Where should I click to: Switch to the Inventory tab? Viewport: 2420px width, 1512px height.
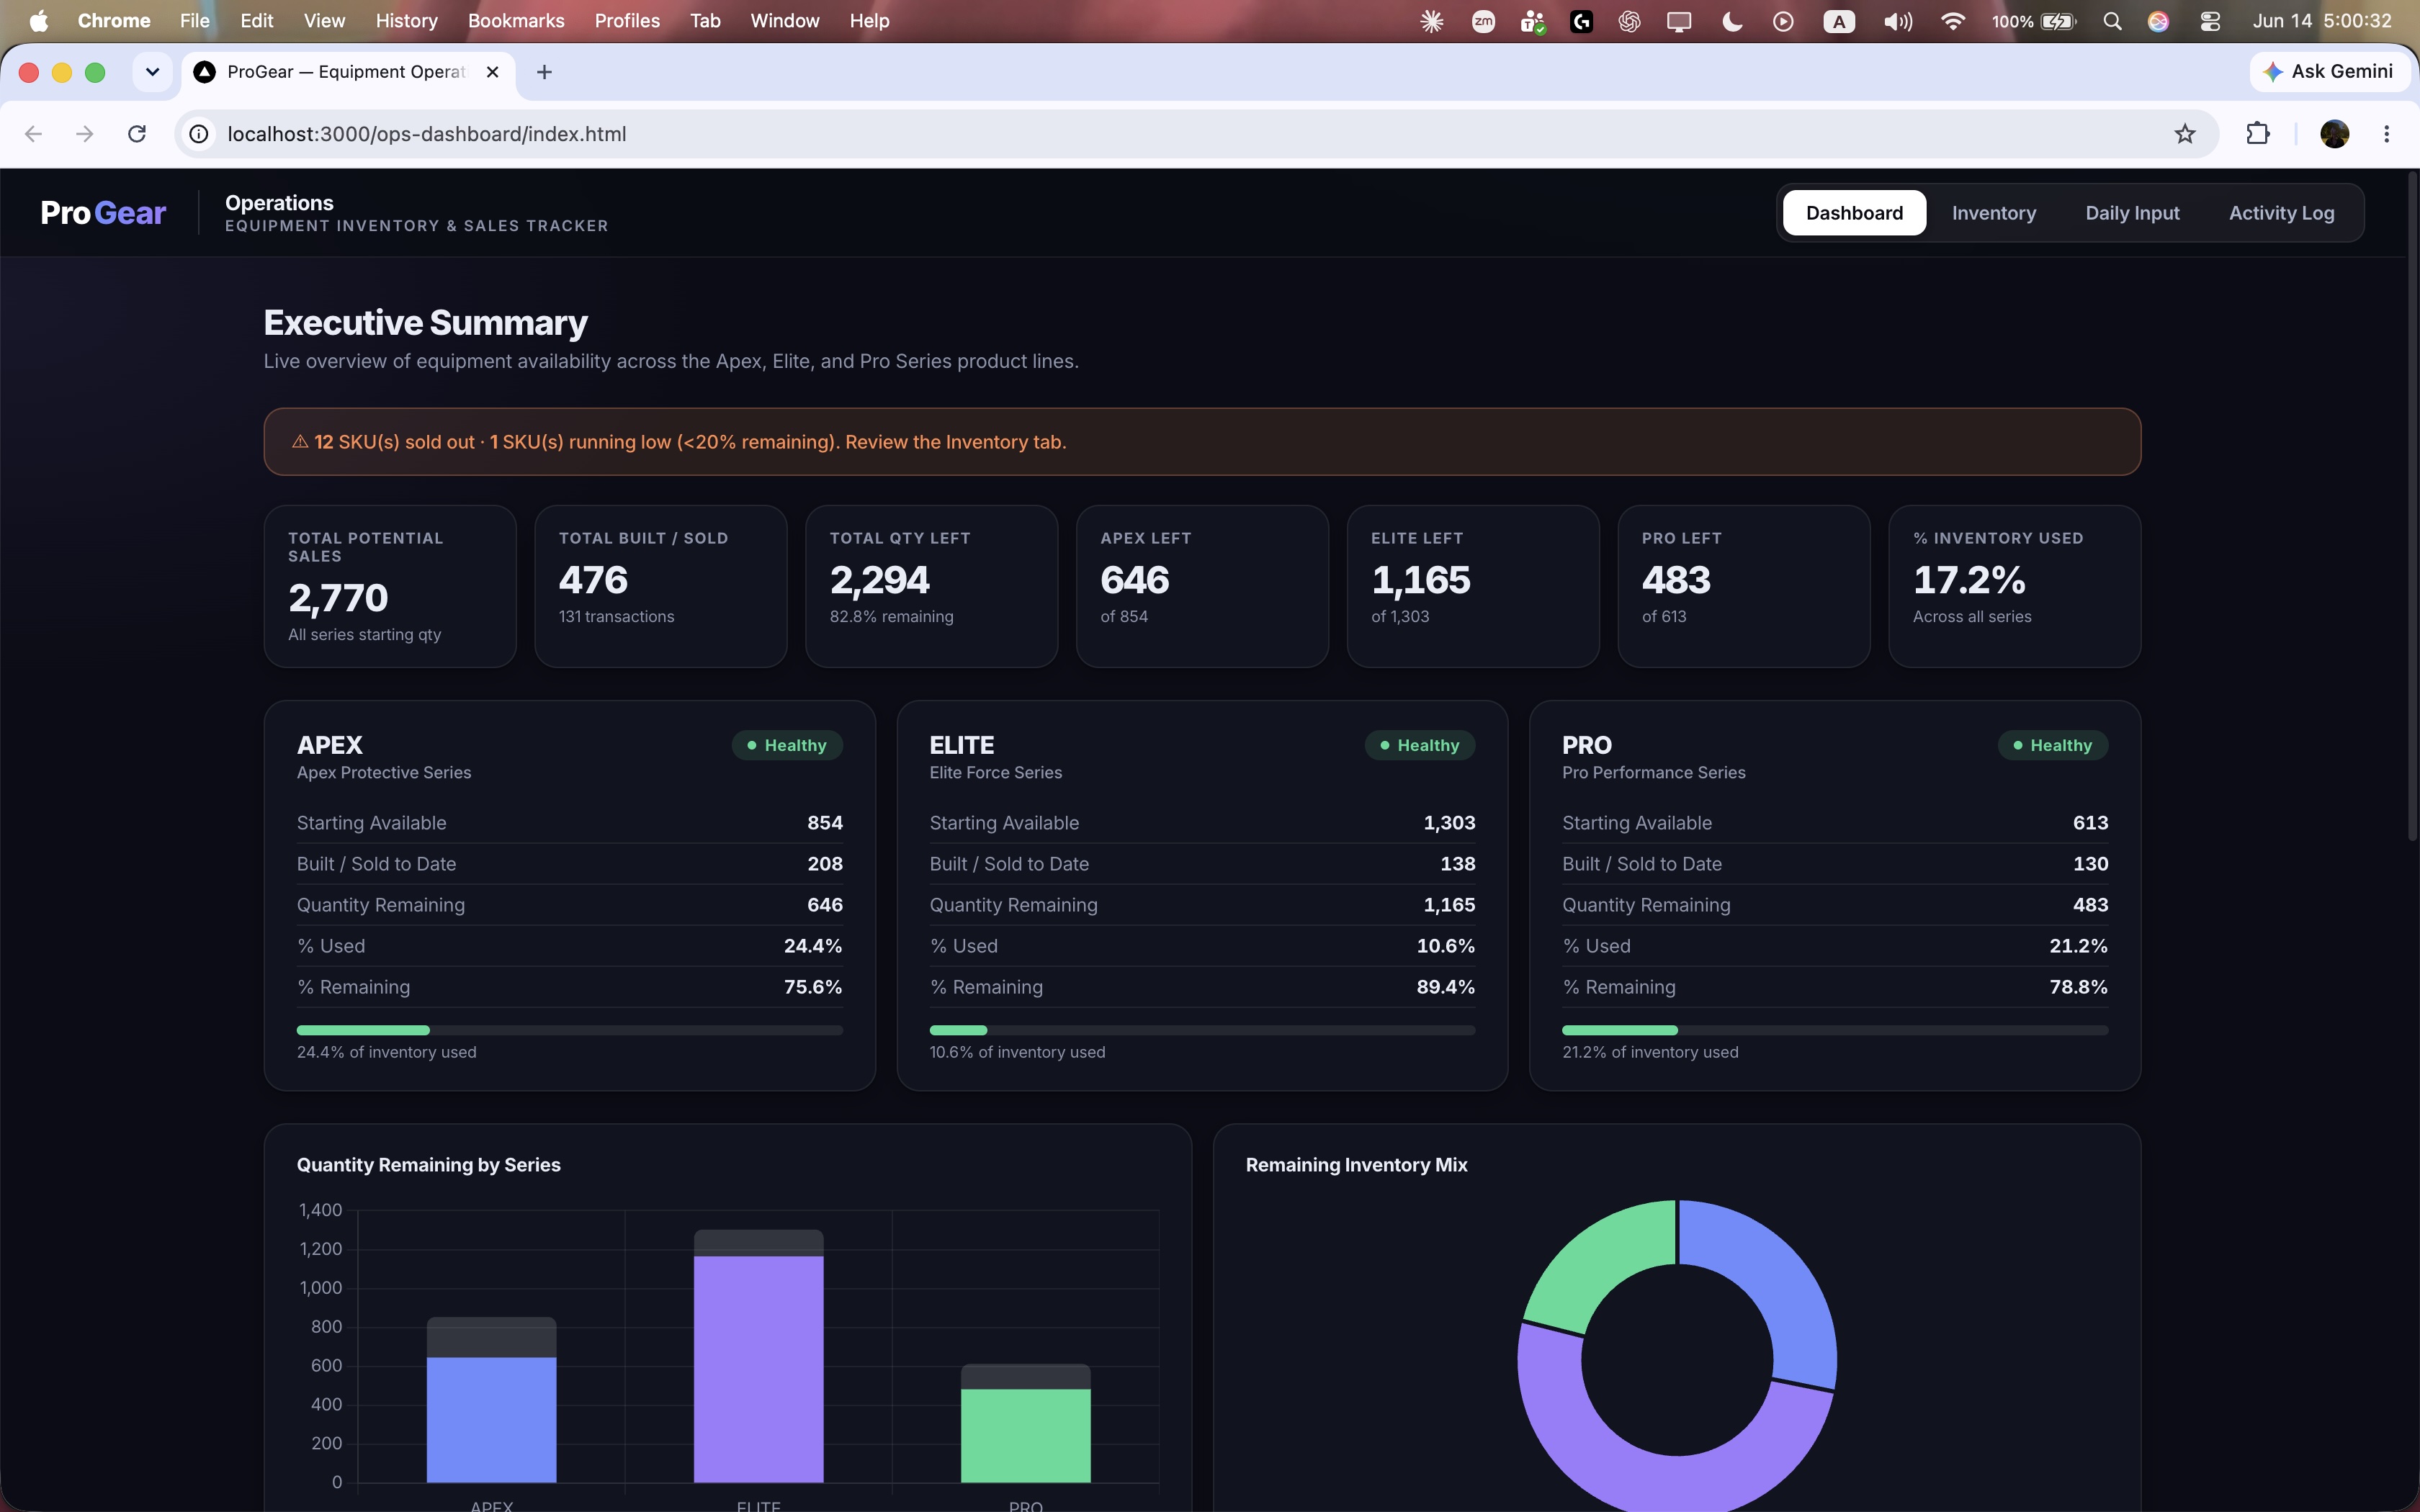click(1993, 213)
